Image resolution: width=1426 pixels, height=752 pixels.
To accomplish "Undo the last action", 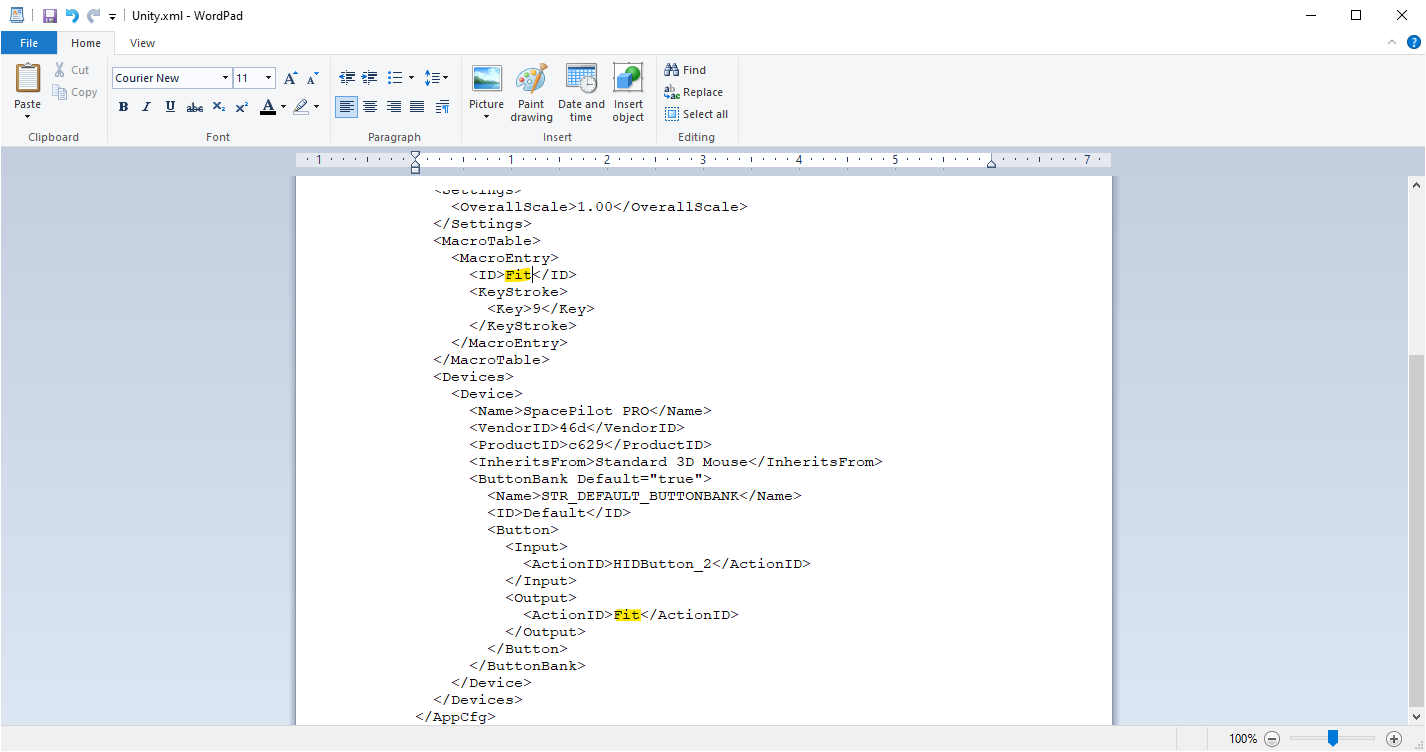I will click(x=72, y=16).
